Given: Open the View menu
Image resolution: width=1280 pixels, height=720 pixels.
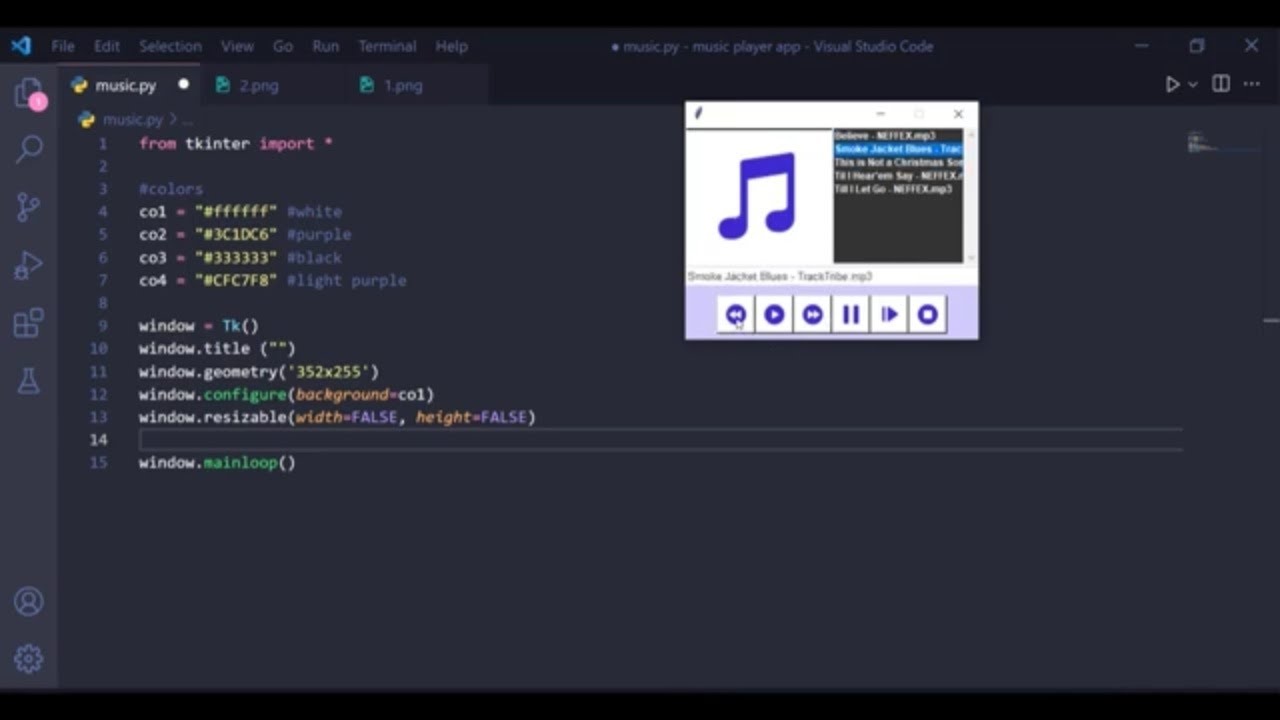Looking at the screenshot, I should (237, 46).
